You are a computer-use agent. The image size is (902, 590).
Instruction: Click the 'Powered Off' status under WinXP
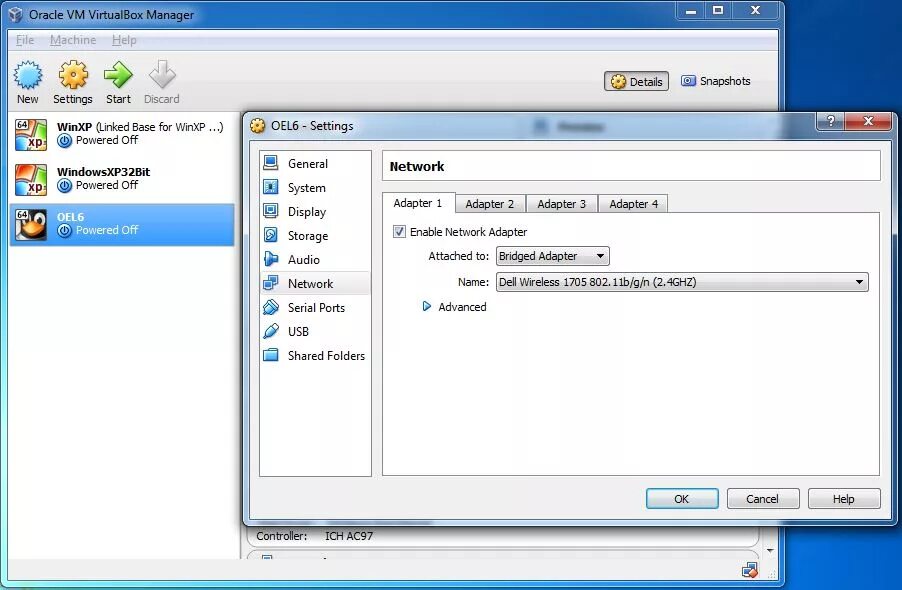[x=107, y=140]
